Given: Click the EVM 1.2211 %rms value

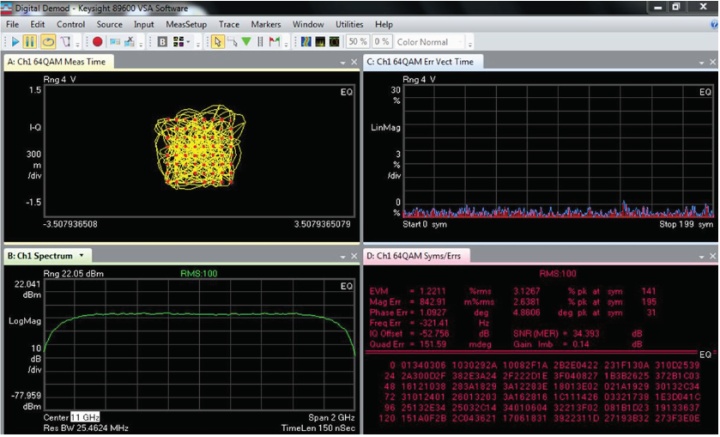Looking at the screenshot, I should (432, 291).
